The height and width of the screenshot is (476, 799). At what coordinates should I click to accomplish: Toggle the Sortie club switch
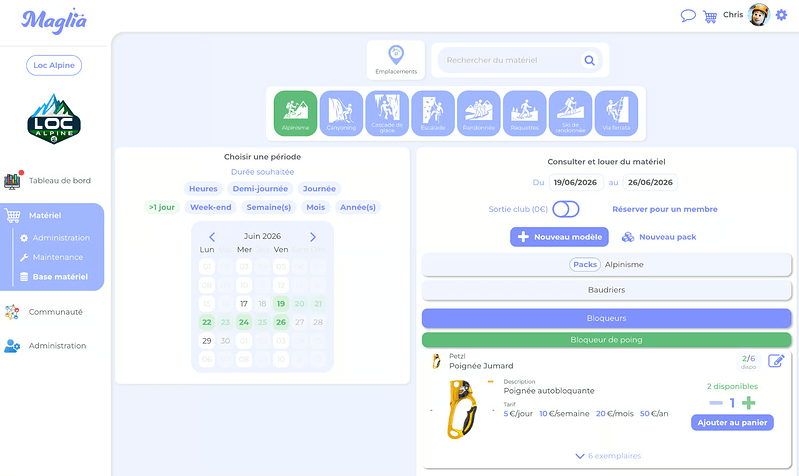pyautogui.click(x=566, y=209)
